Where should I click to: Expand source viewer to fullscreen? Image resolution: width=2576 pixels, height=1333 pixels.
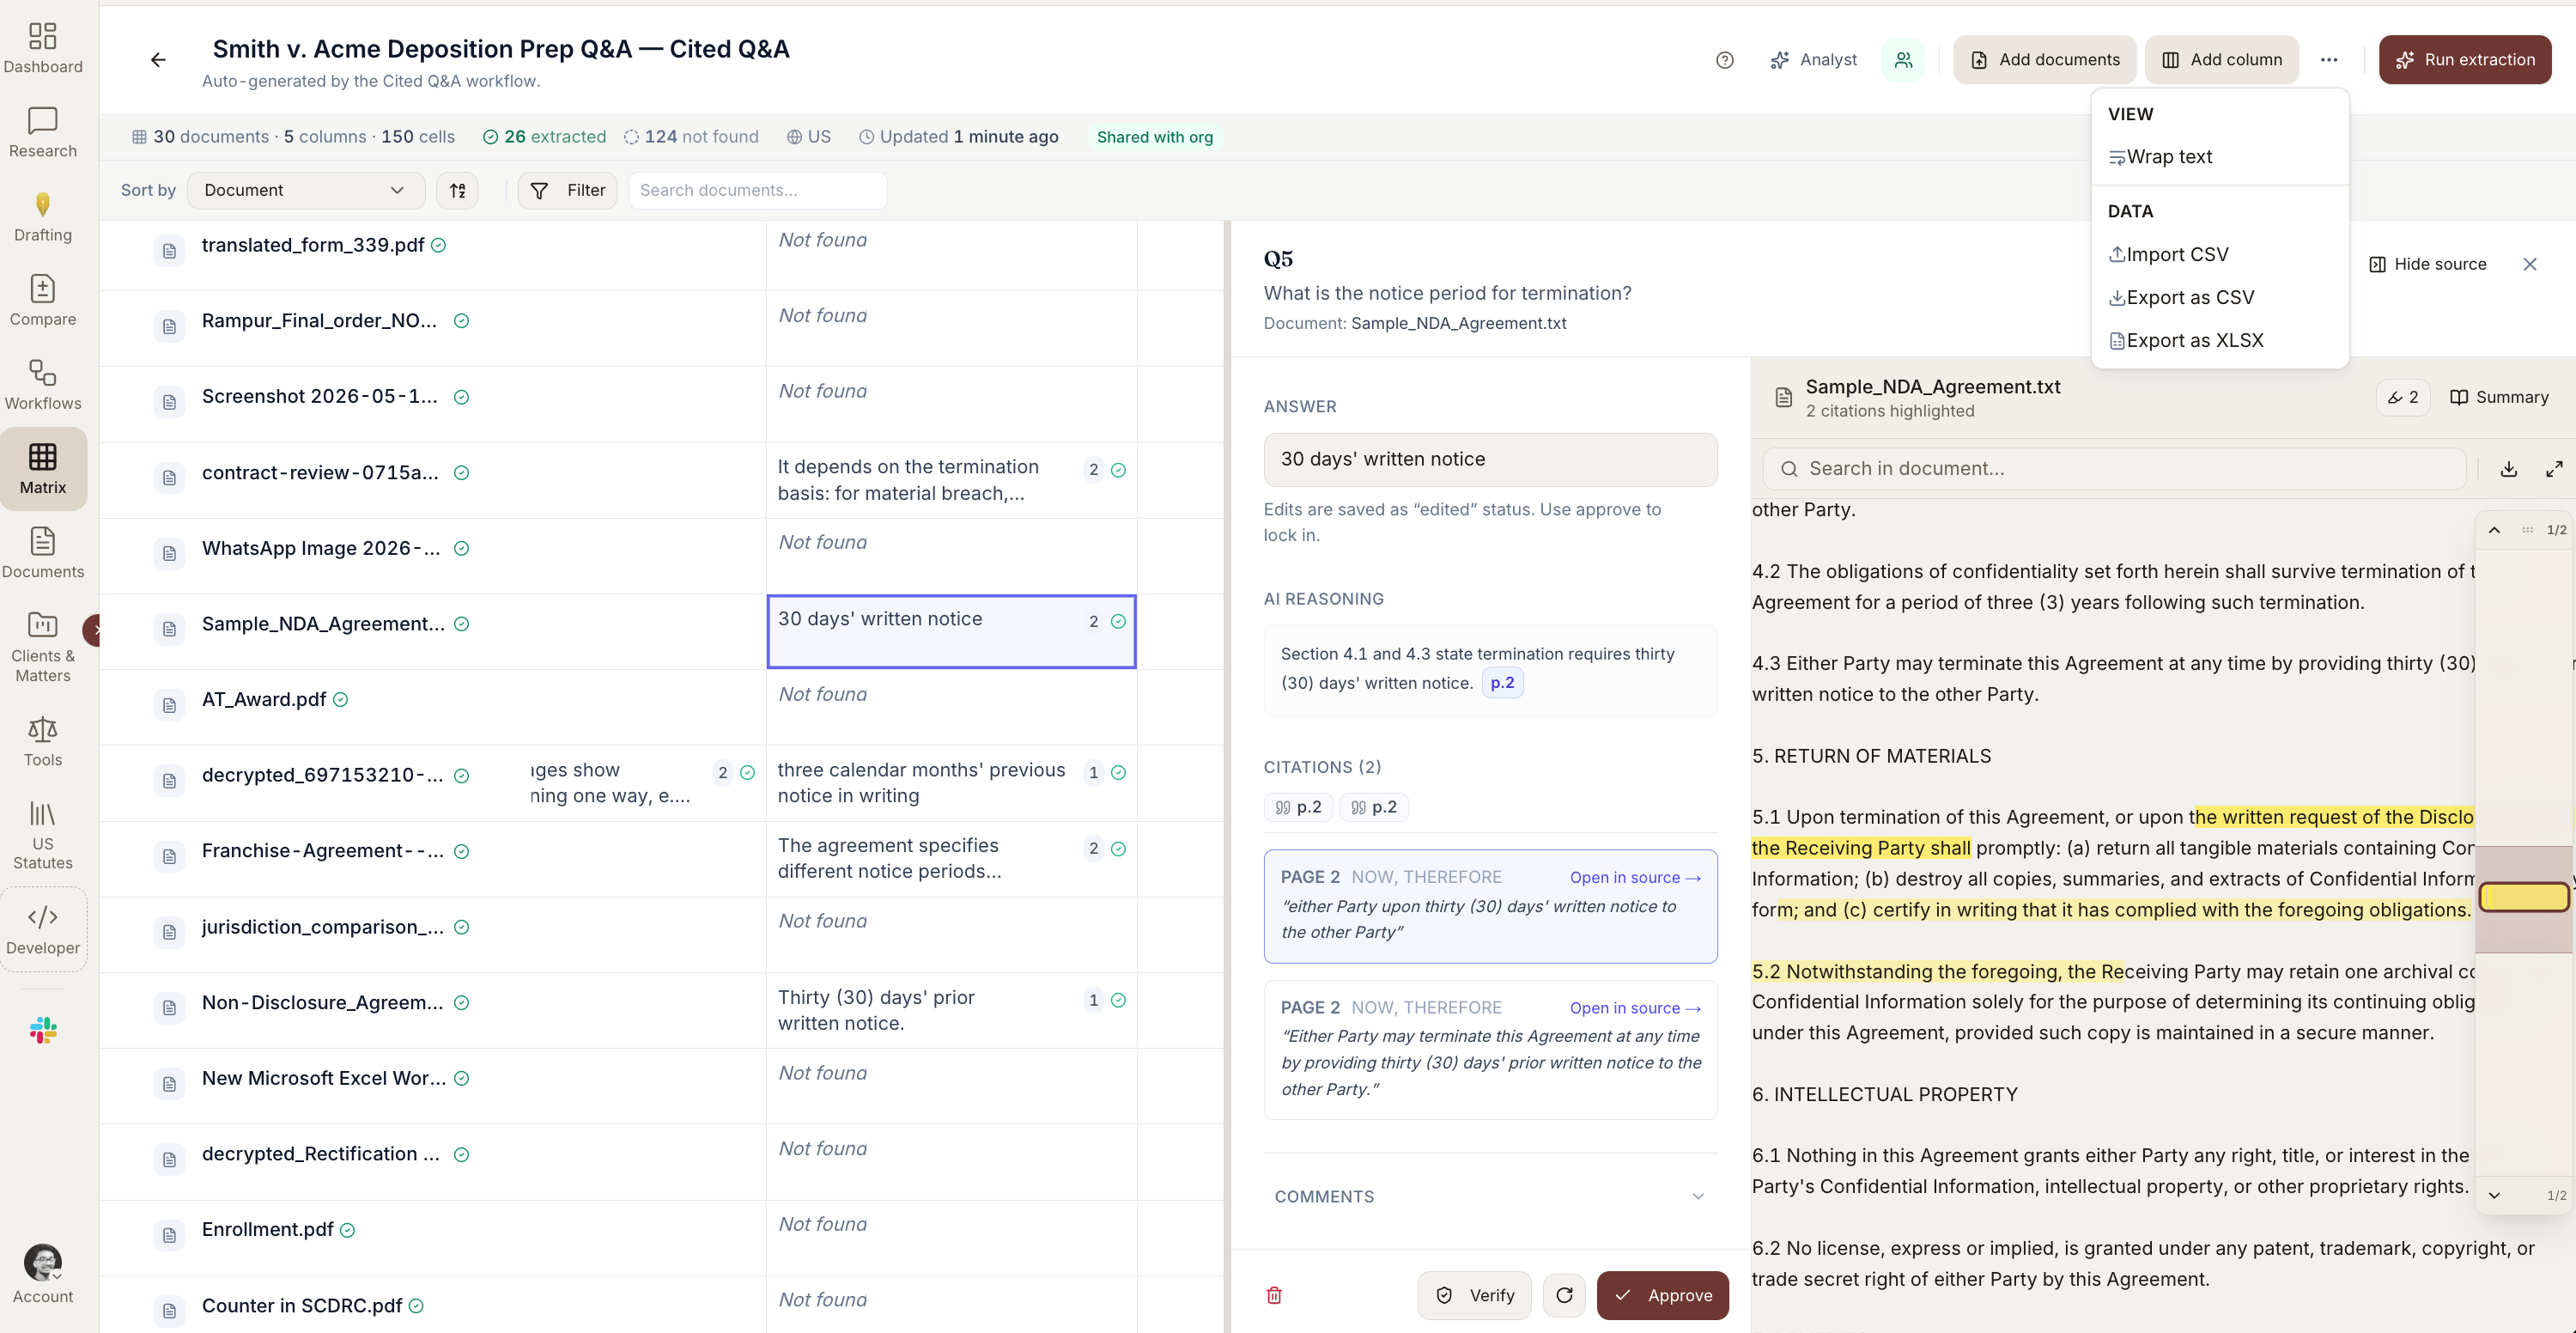[2554, 469]
